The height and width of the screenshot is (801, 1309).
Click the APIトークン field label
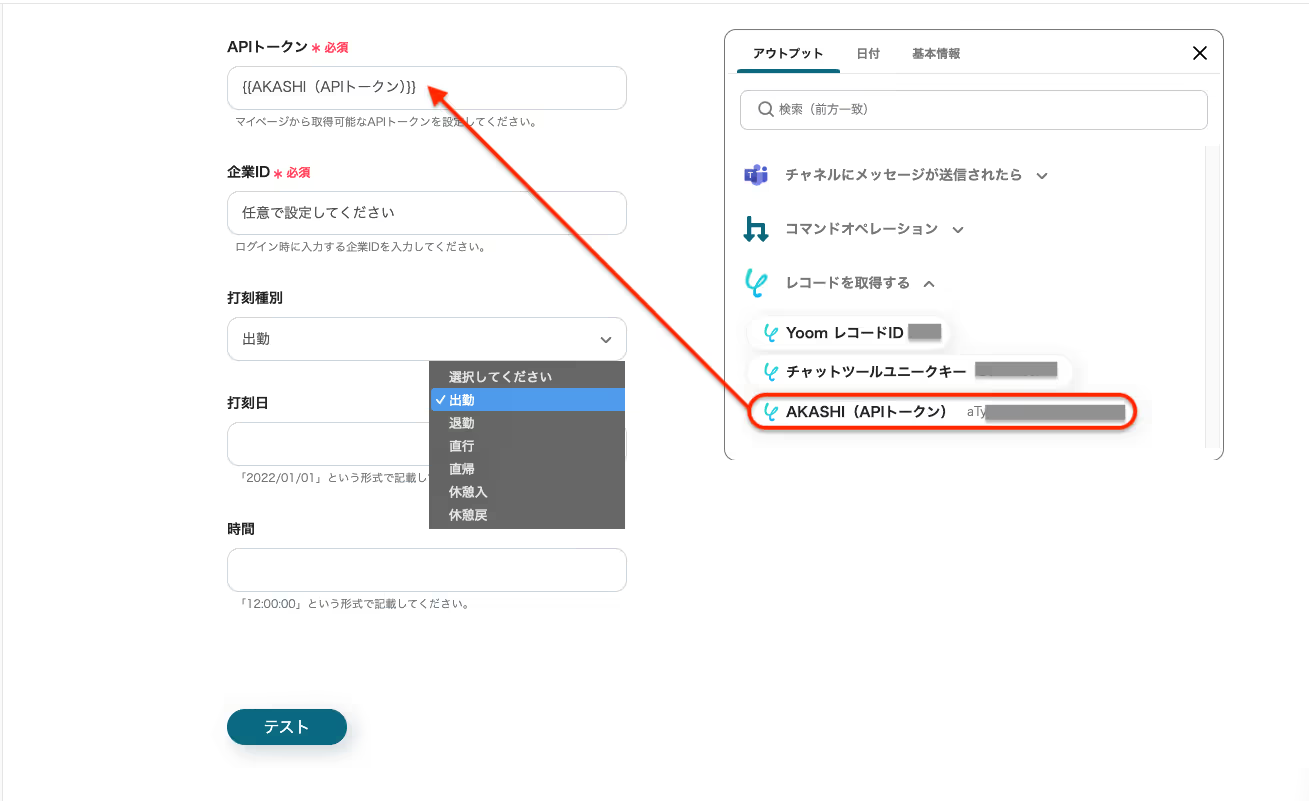(268, 47)
